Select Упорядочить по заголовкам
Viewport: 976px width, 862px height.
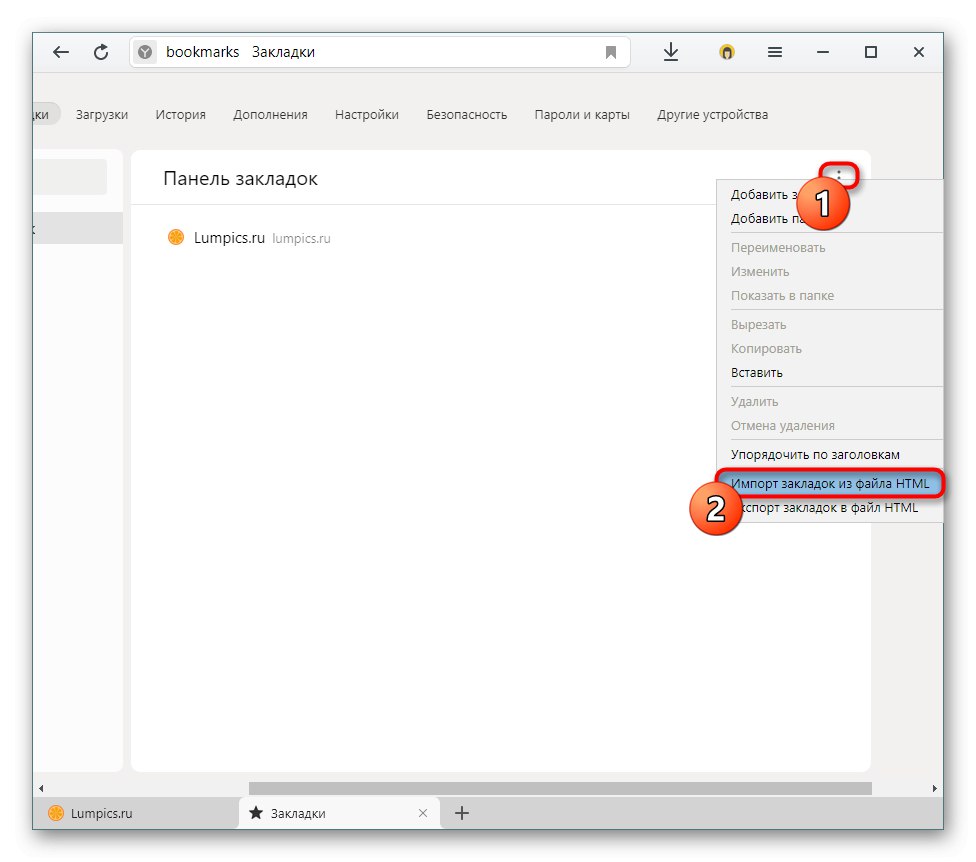pyautogui.click(x=815, y=455)
